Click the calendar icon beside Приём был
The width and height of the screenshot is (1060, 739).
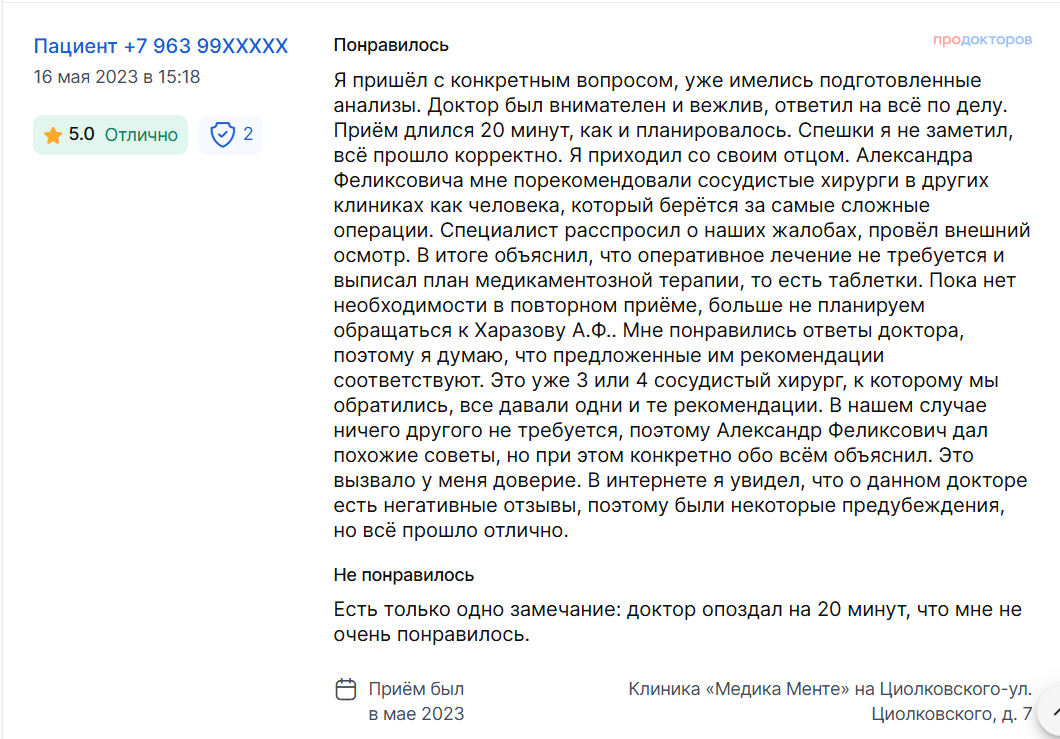345,689
